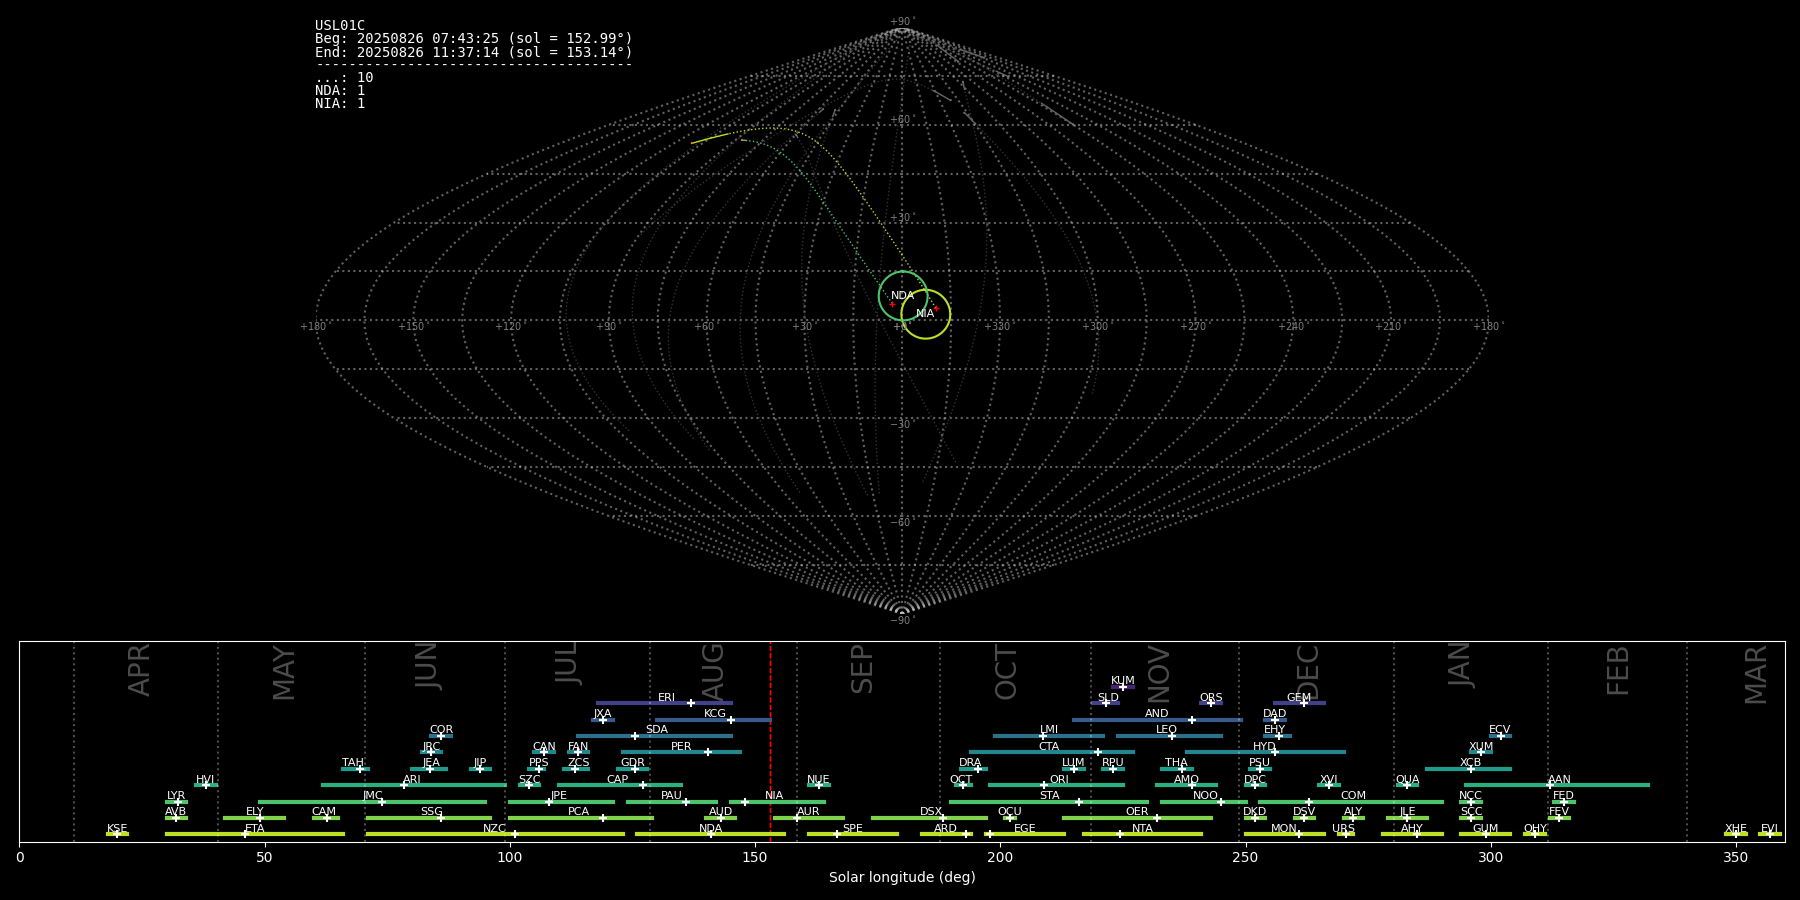Screen dimensions: 1800x900
Task: Click the AAN shower label in the timeline
Action: [1559, 780]
